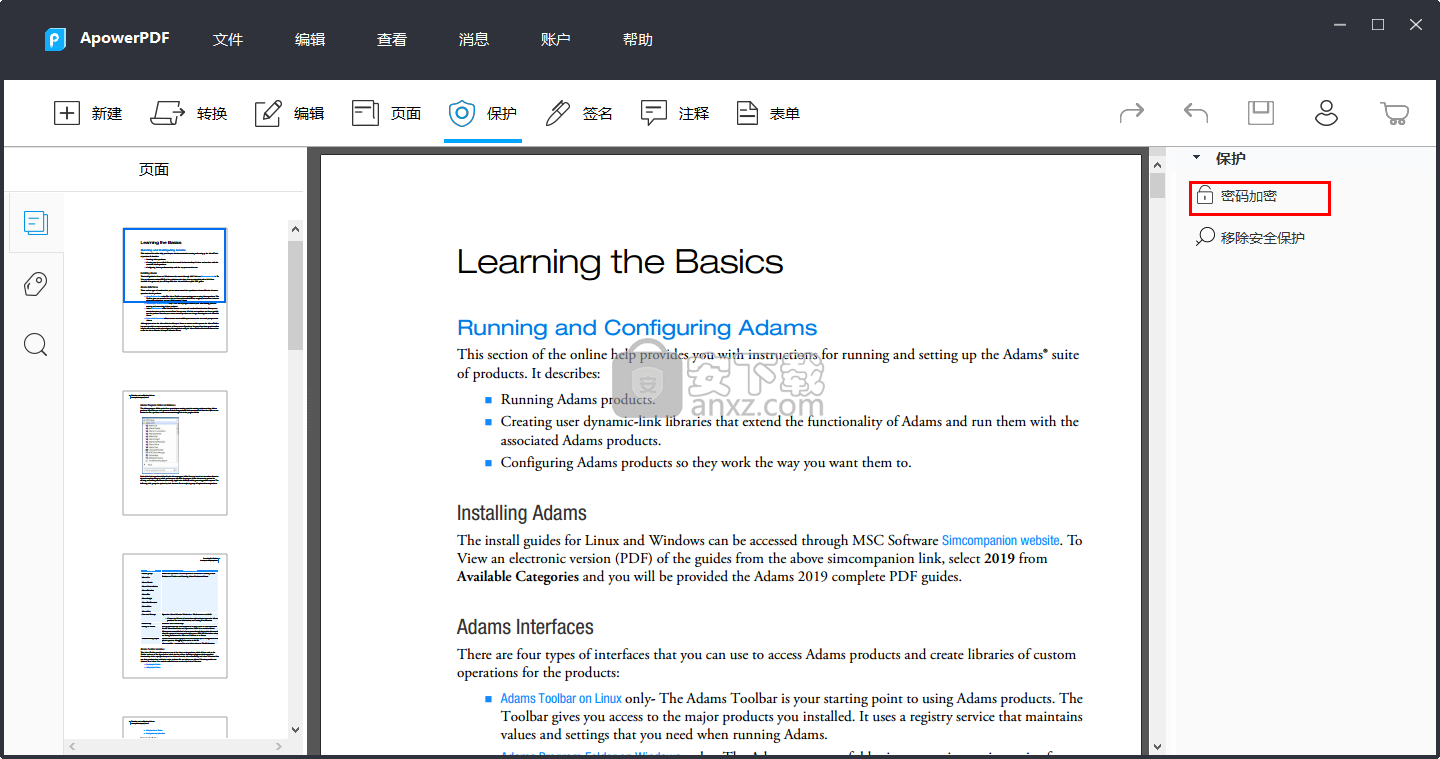This screenshot has height=759, width=1440.
Task: Select the 编辑 toolbar pencil tool
Action: click(x=289, y=113)
